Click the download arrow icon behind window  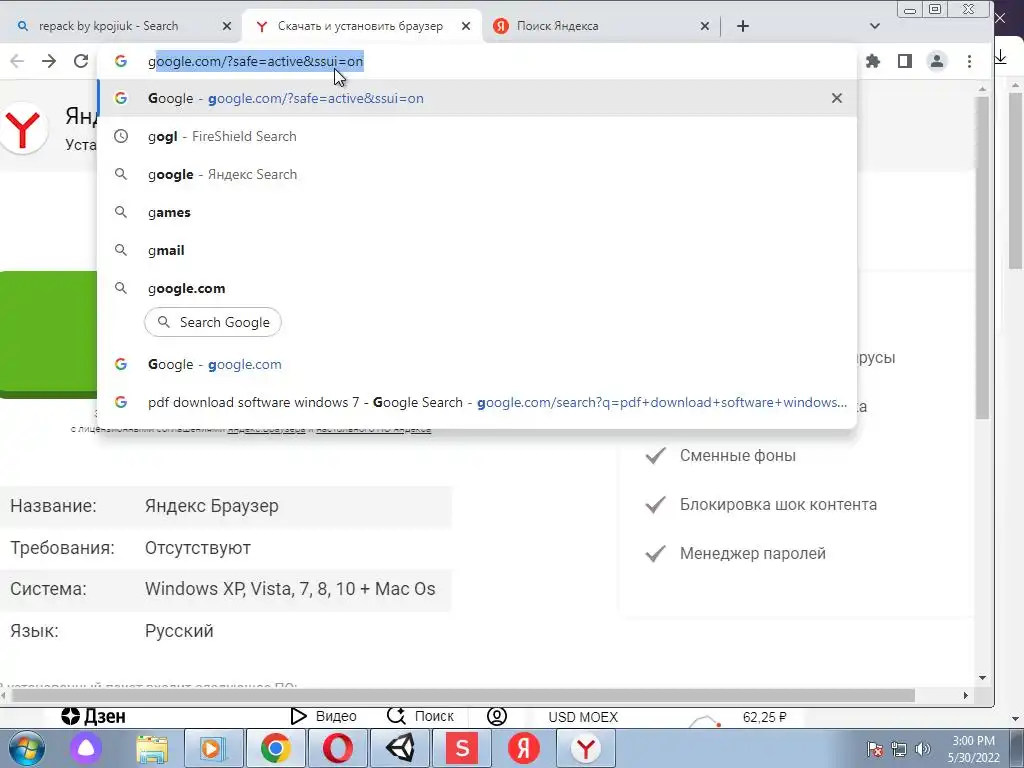point(1000,57)
